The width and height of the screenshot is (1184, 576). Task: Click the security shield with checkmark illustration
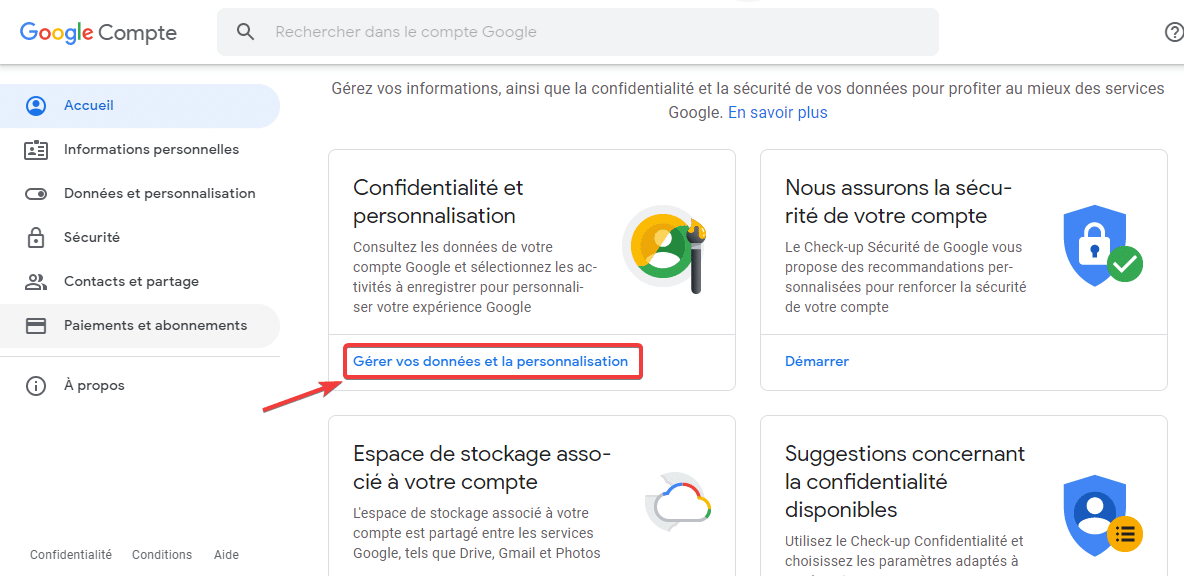pyautogui.click(x=1103, y=246)
